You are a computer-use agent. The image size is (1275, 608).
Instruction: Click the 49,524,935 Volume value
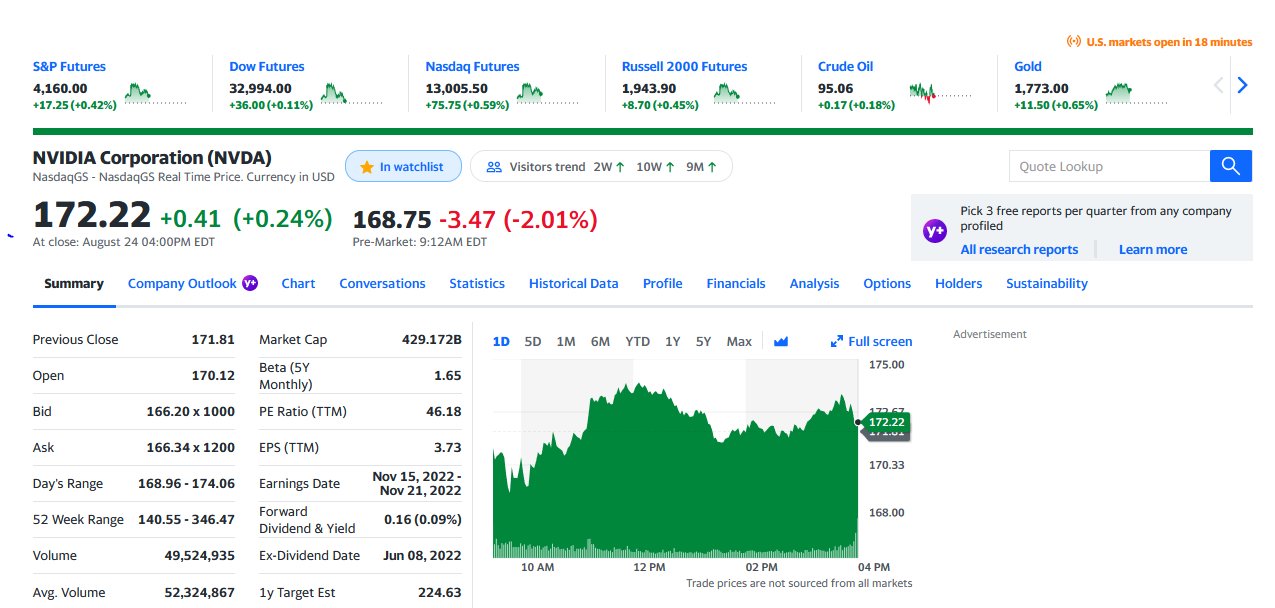(199, 556)
